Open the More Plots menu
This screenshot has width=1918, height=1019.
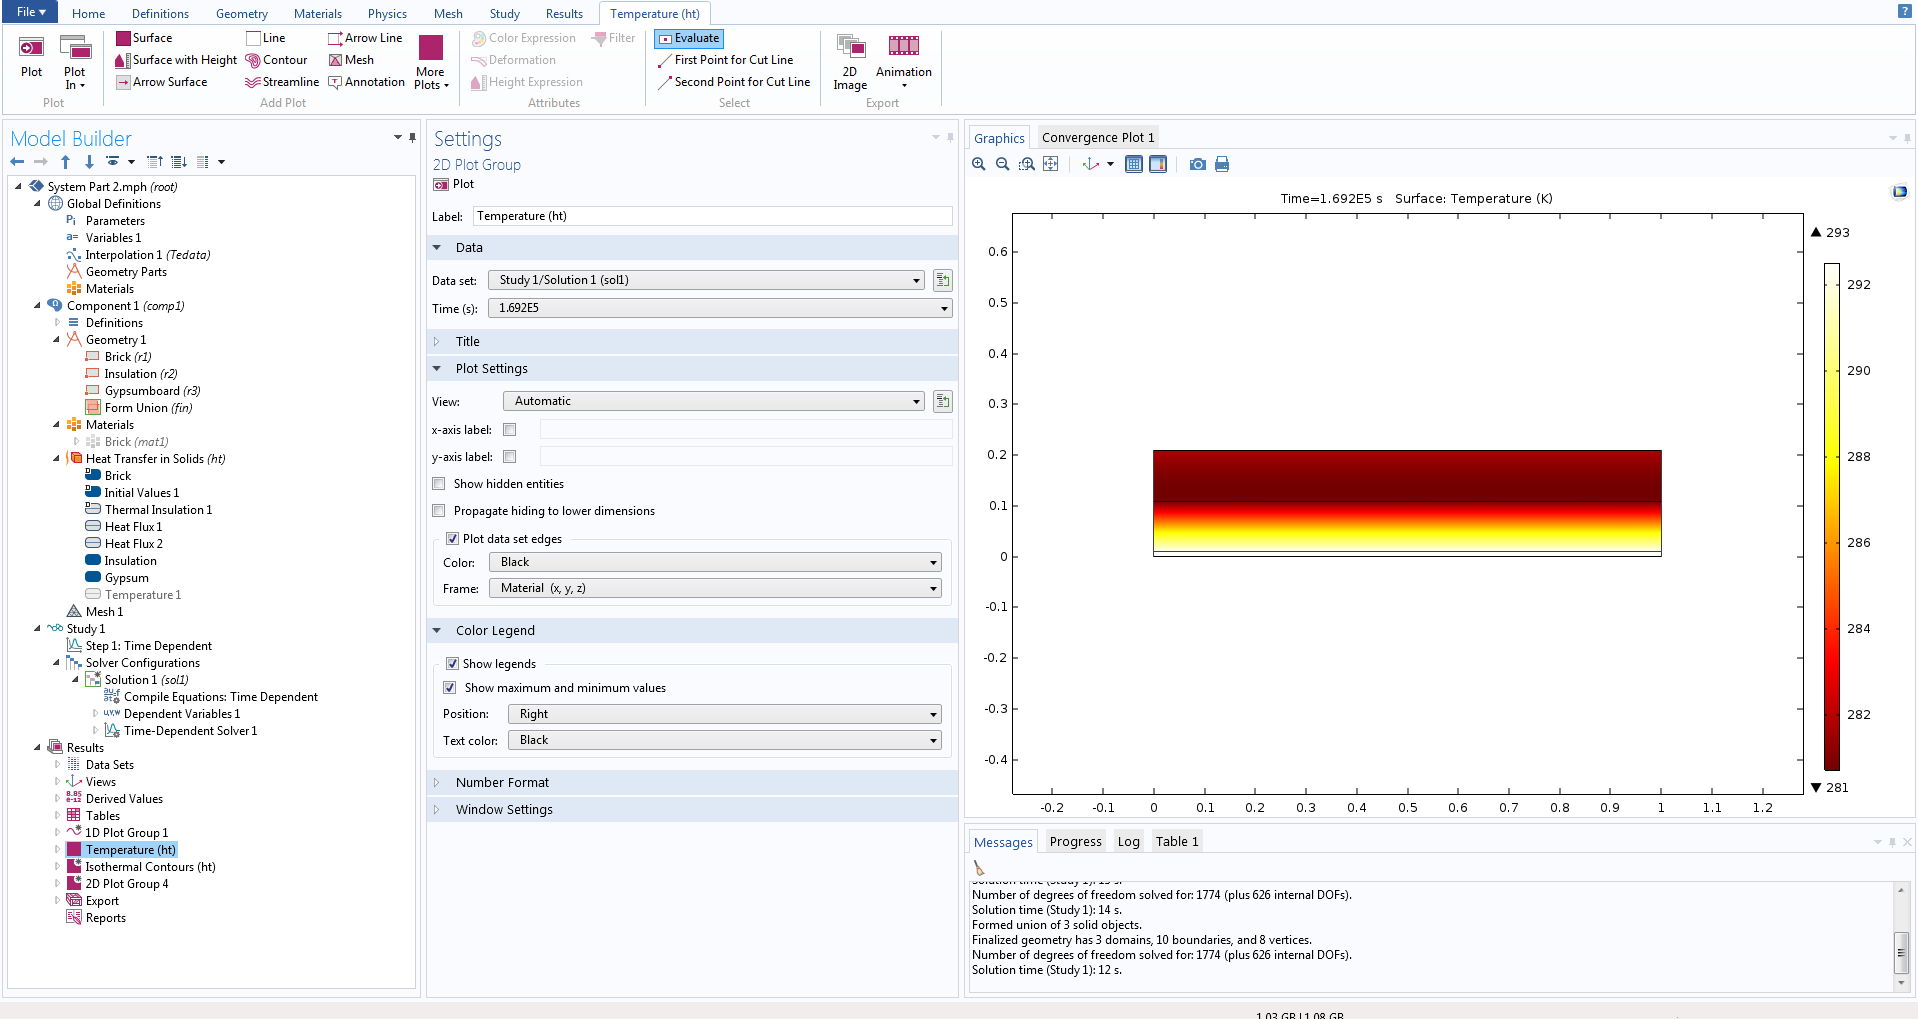(x=431, y=64)
